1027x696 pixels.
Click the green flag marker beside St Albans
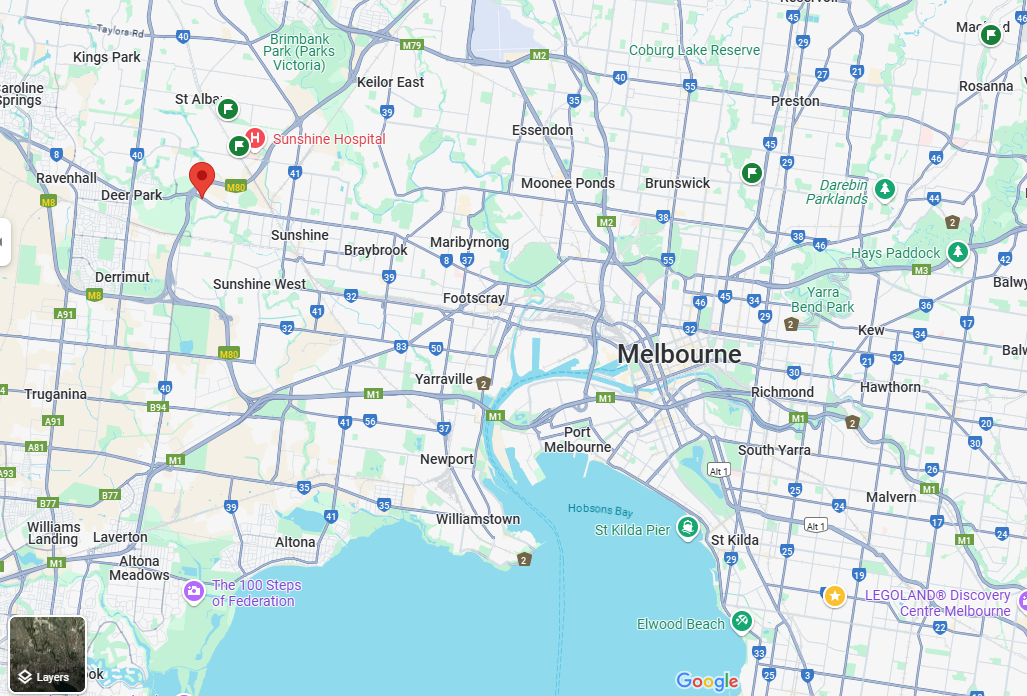tap(228, 109)
